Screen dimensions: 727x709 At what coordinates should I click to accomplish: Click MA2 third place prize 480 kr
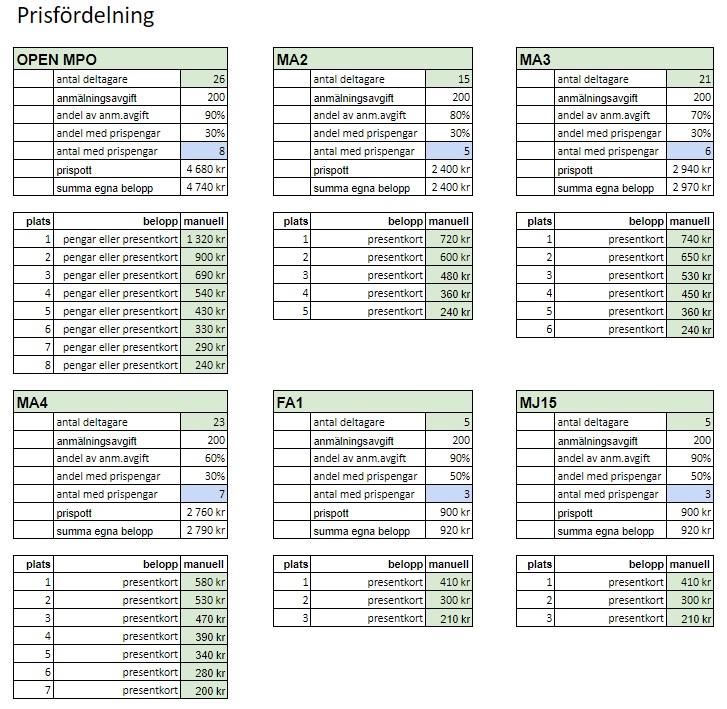pos(448,275)
